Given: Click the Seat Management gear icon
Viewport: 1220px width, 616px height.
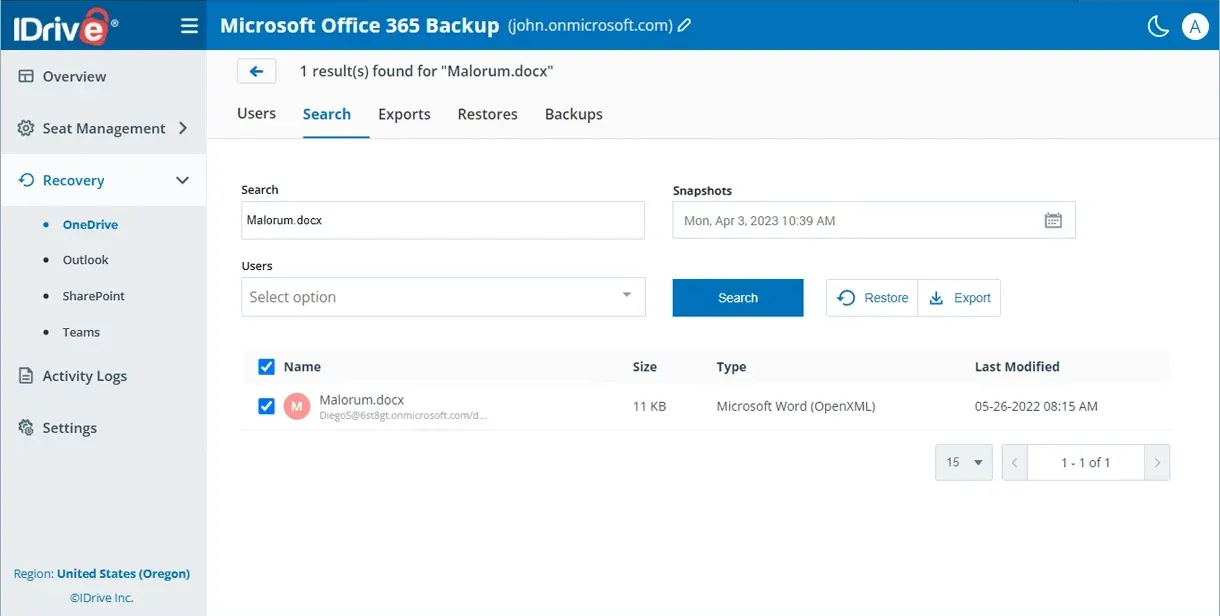Looking at the screenshot, I should (26, 128).
